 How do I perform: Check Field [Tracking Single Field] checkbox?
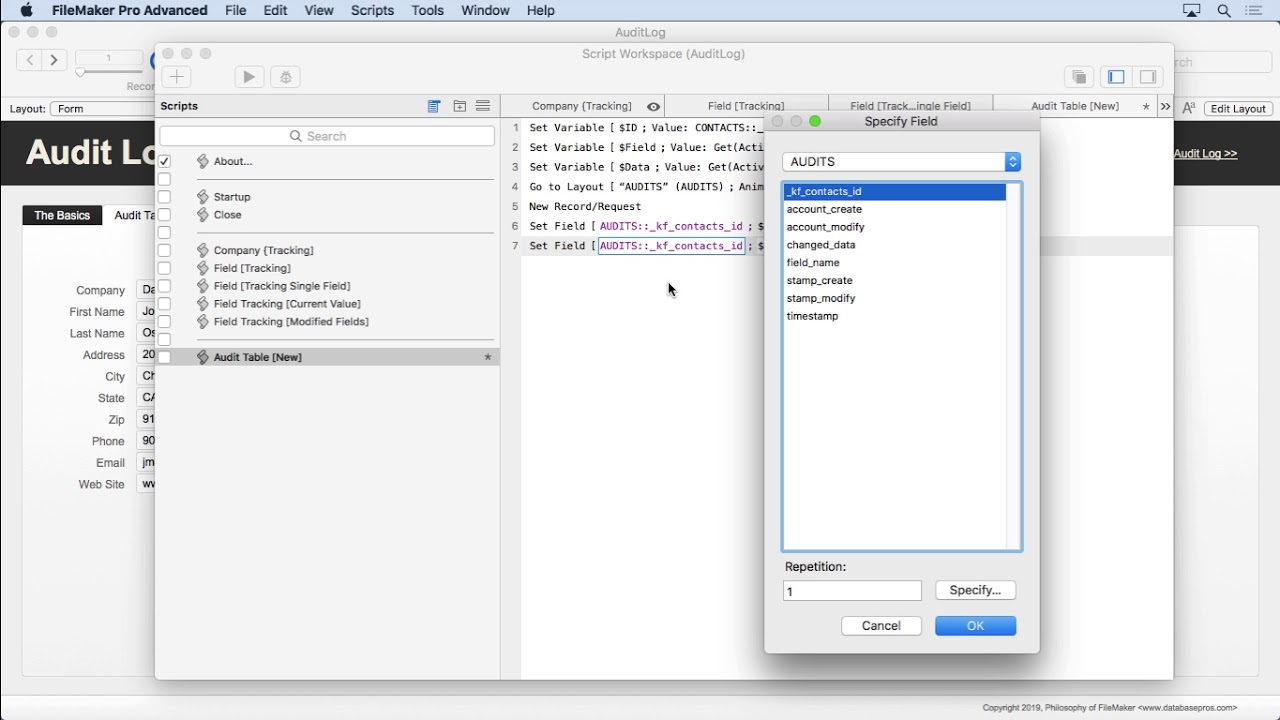165,286
